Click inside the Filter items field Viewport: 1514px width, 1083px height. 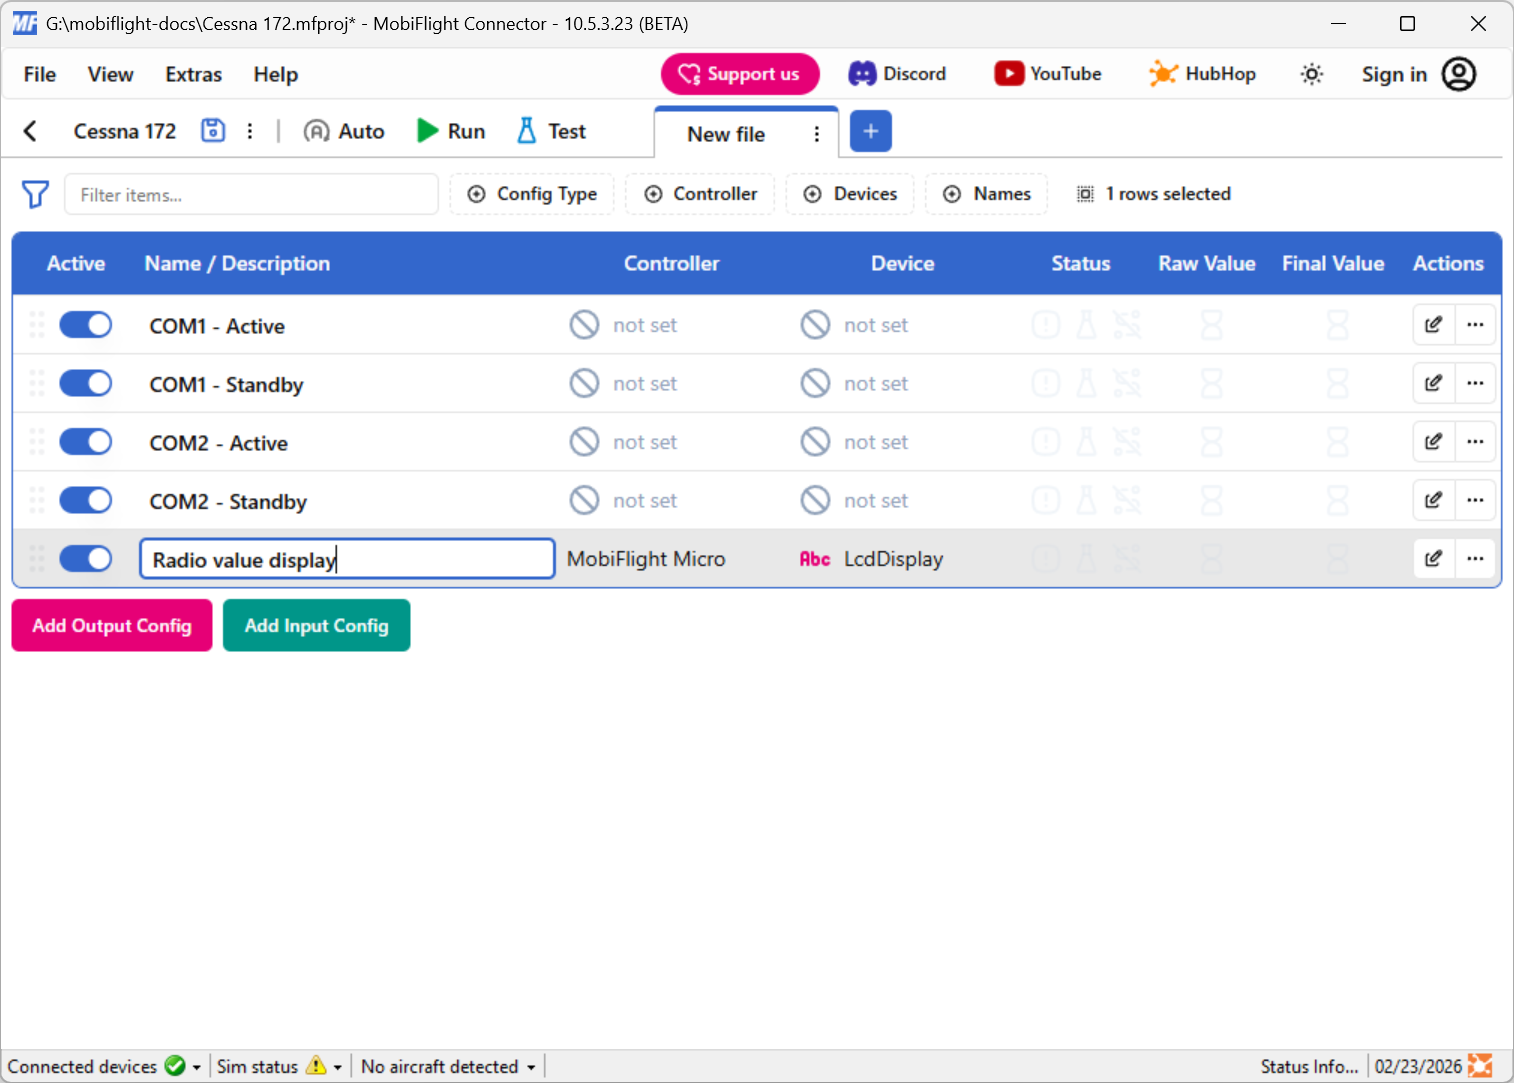(250, 194)
